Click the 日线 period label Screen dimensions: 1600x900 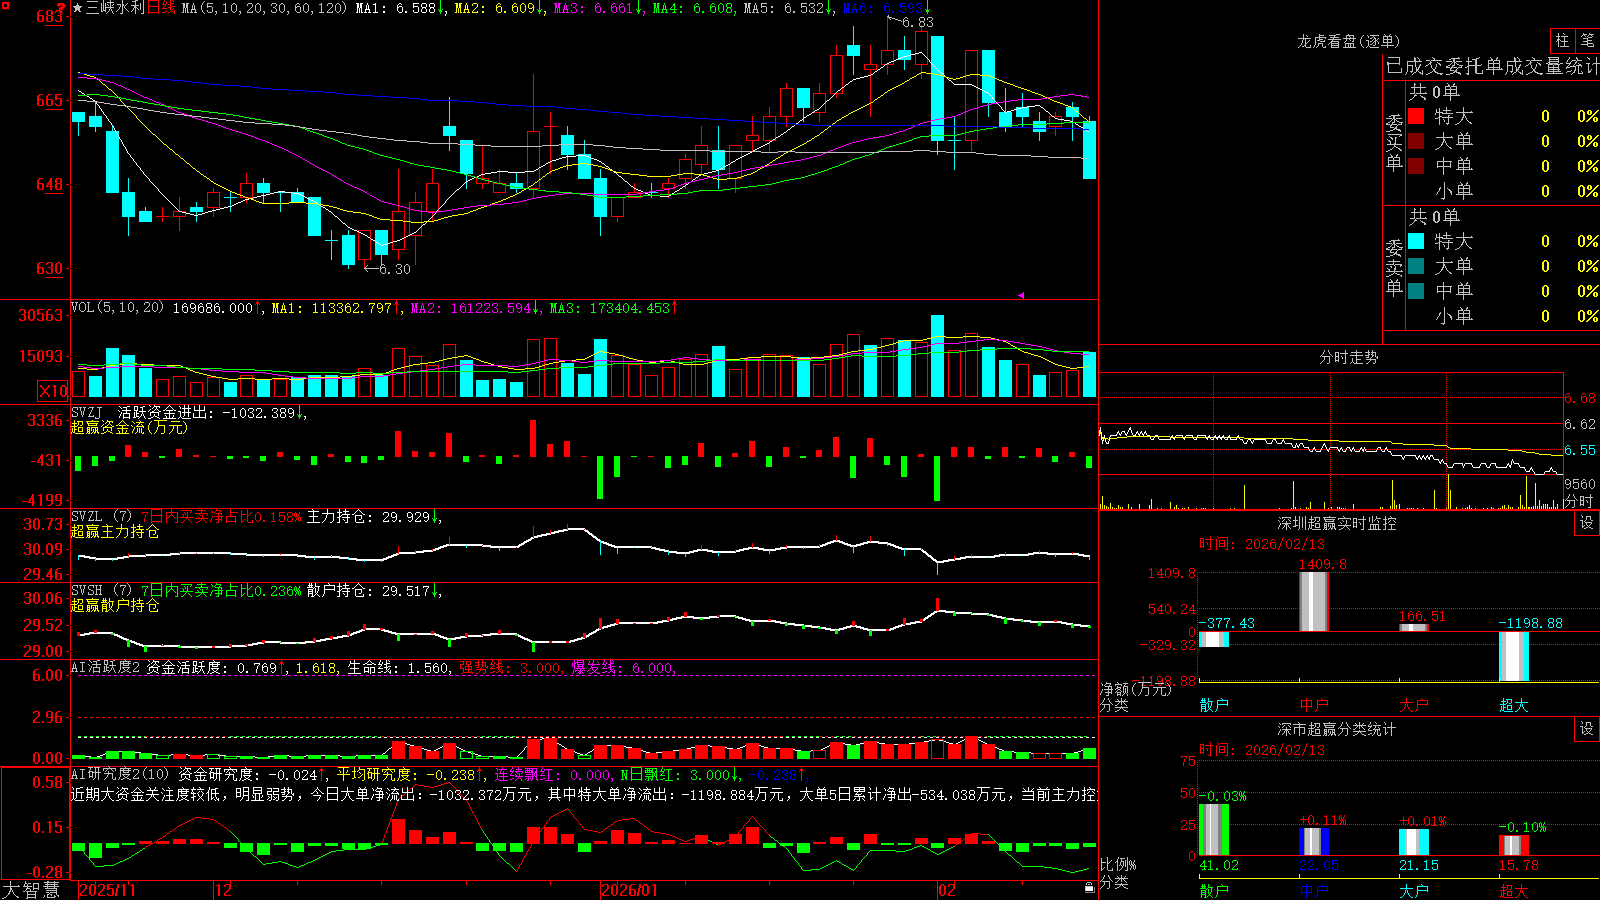click(161, 8)
